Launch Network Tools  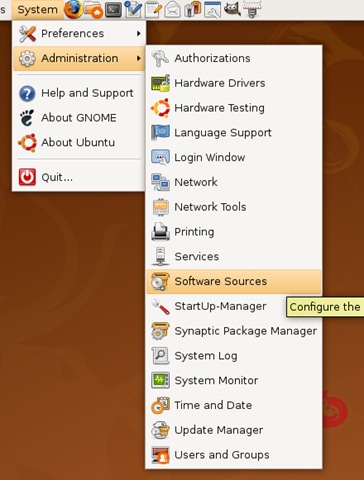[x=234, y=207]
